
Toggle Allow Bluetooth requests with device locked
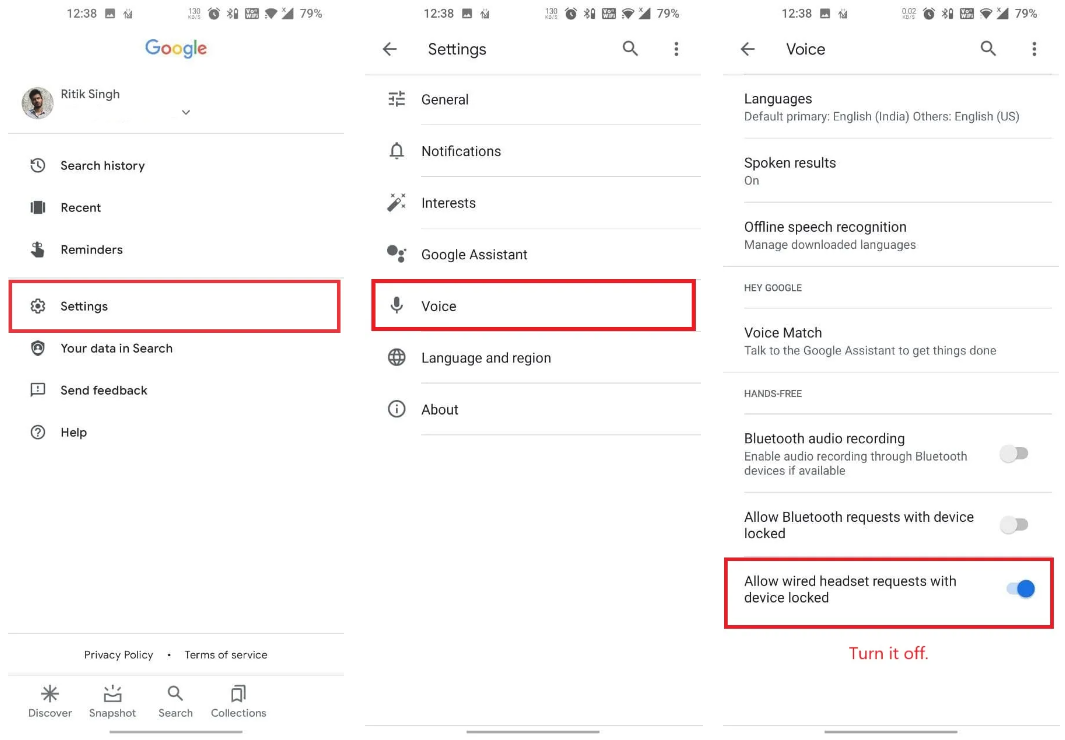tap(1014, 525)
